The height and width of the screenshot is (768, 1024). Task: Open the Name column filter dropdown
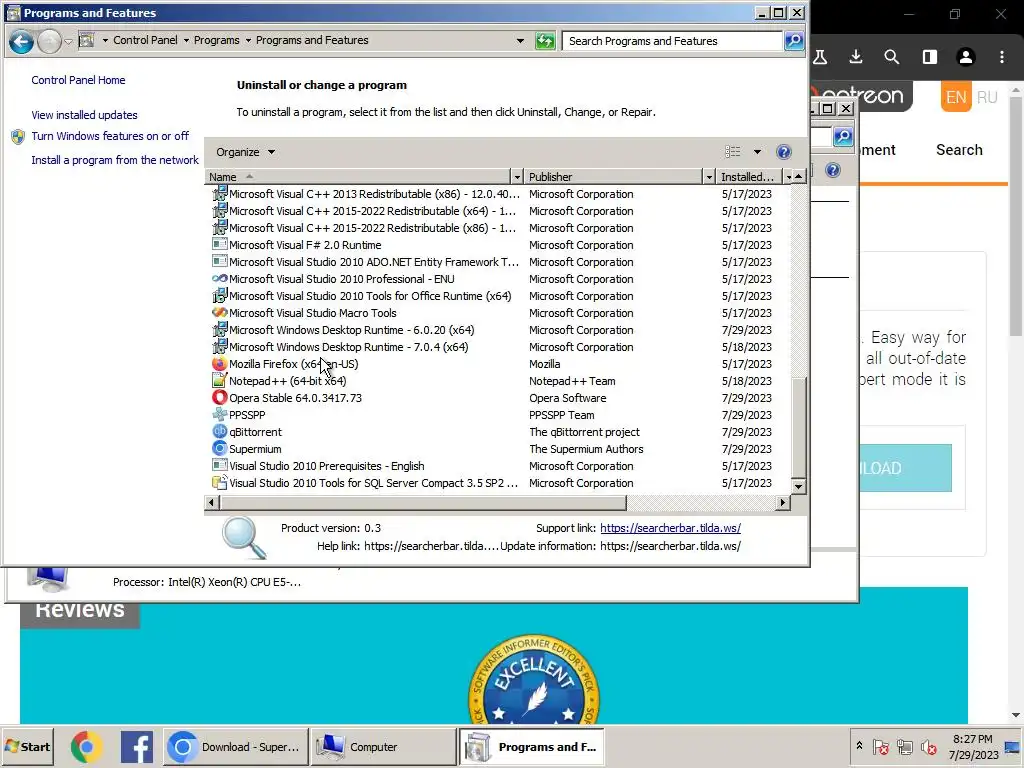(517, 177)
